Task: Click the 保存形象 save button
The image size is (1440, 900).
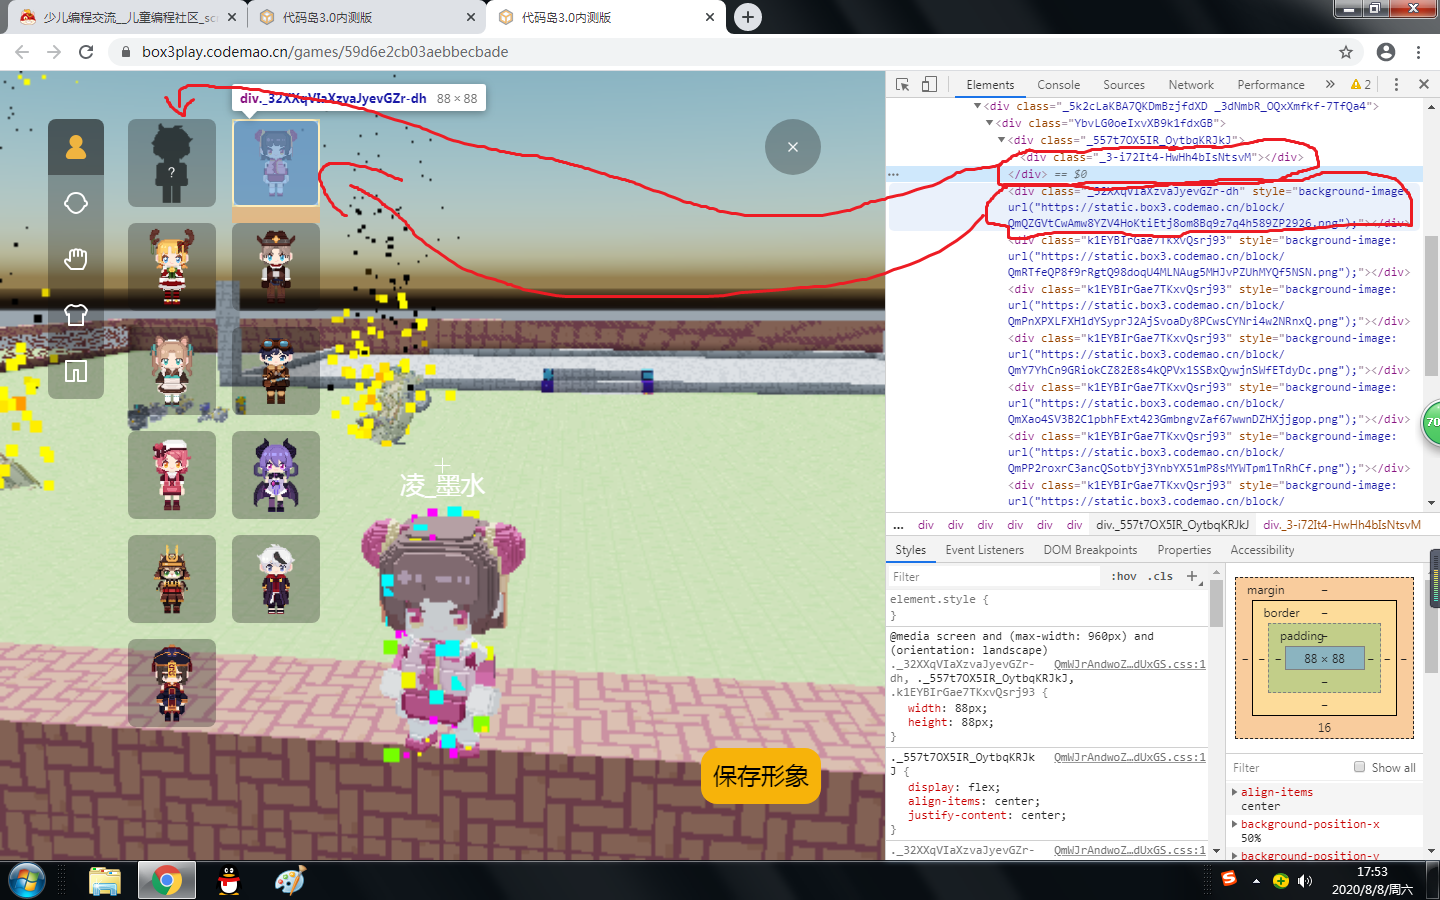Action: pyautogui.click(x=761, y=776)
